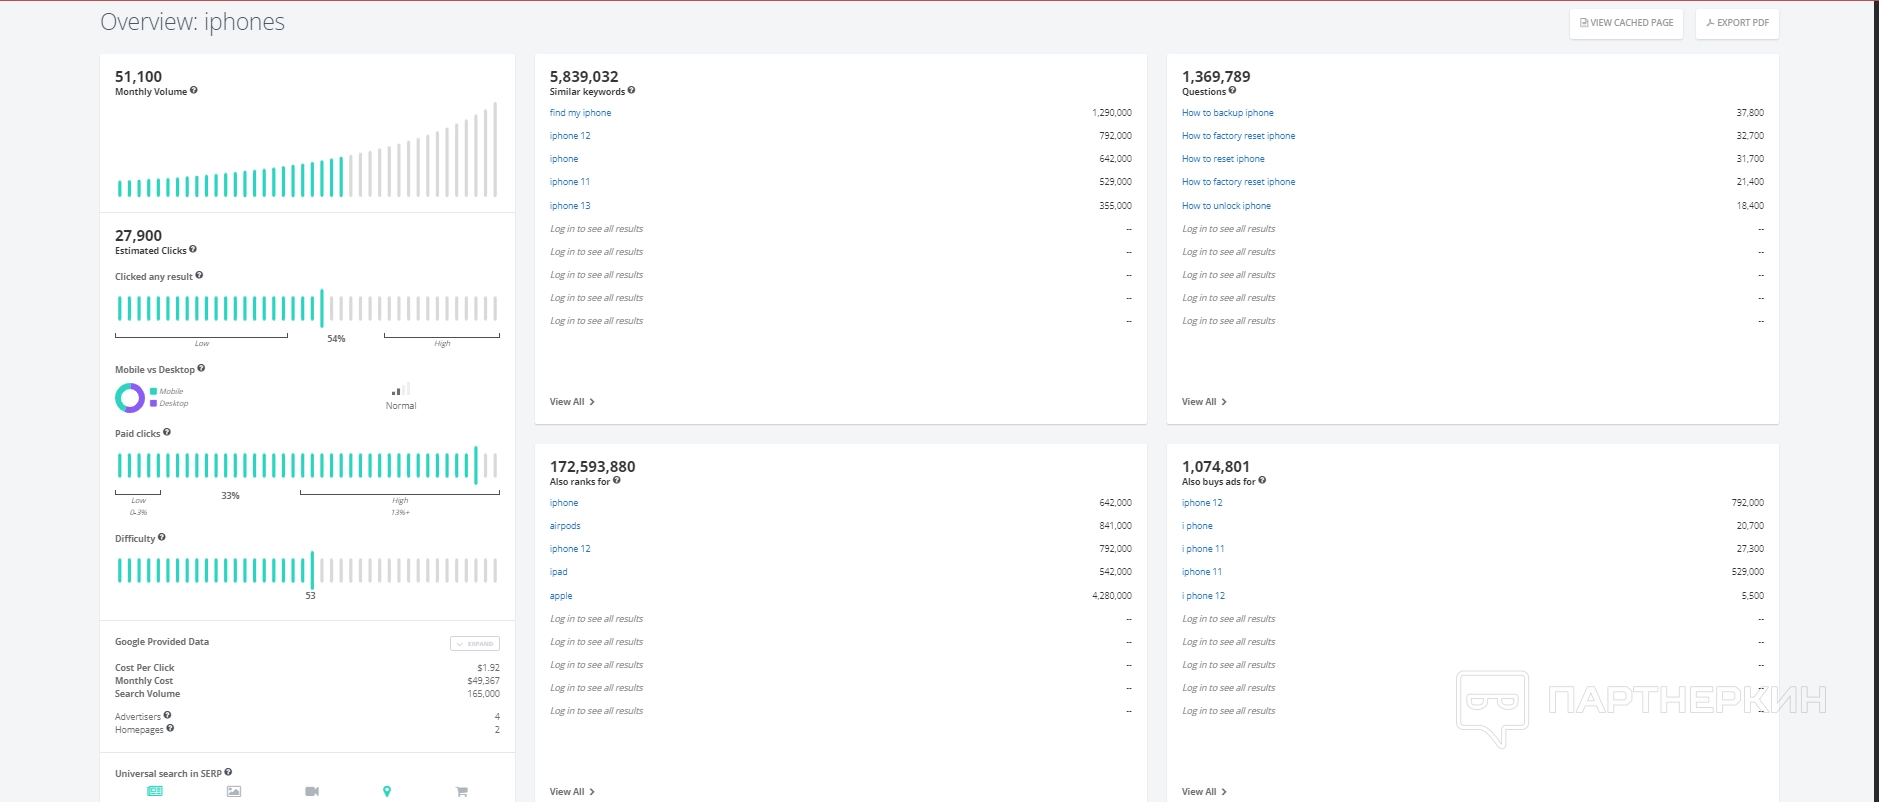Select the news results SERP icon
1879x802 pixels.
click(155, 791)
